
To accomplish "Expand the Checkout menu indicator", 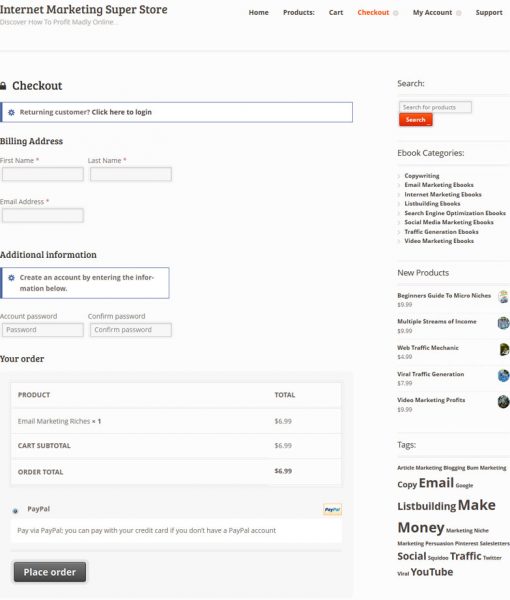I will click(x=396, y=13).
